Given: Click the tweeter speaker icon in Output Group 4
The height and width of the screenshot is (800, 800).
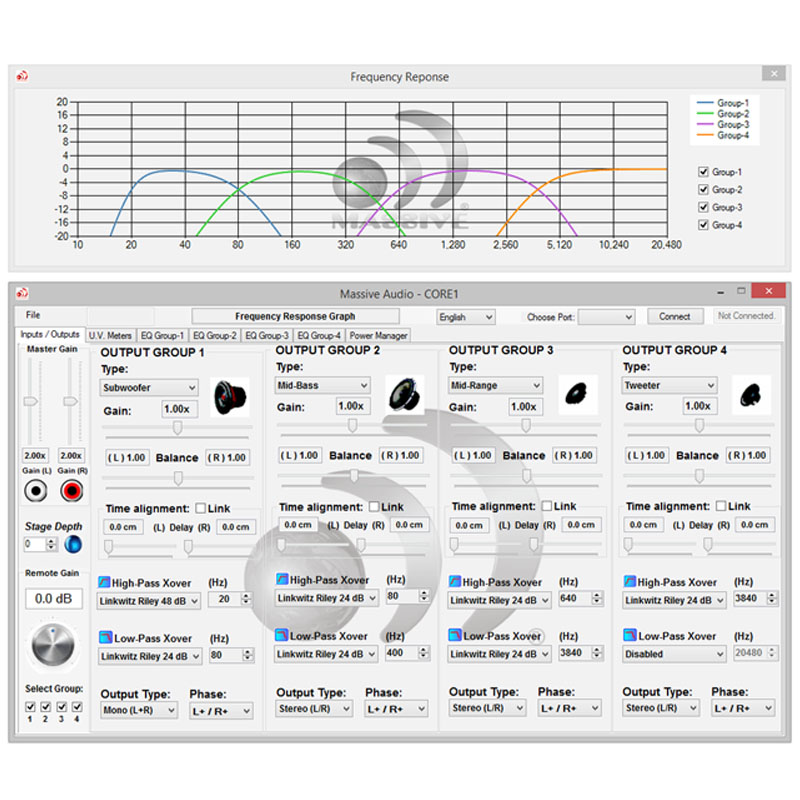Looking at the screenshot, I should pyautogui.click(x=750, y=394).
